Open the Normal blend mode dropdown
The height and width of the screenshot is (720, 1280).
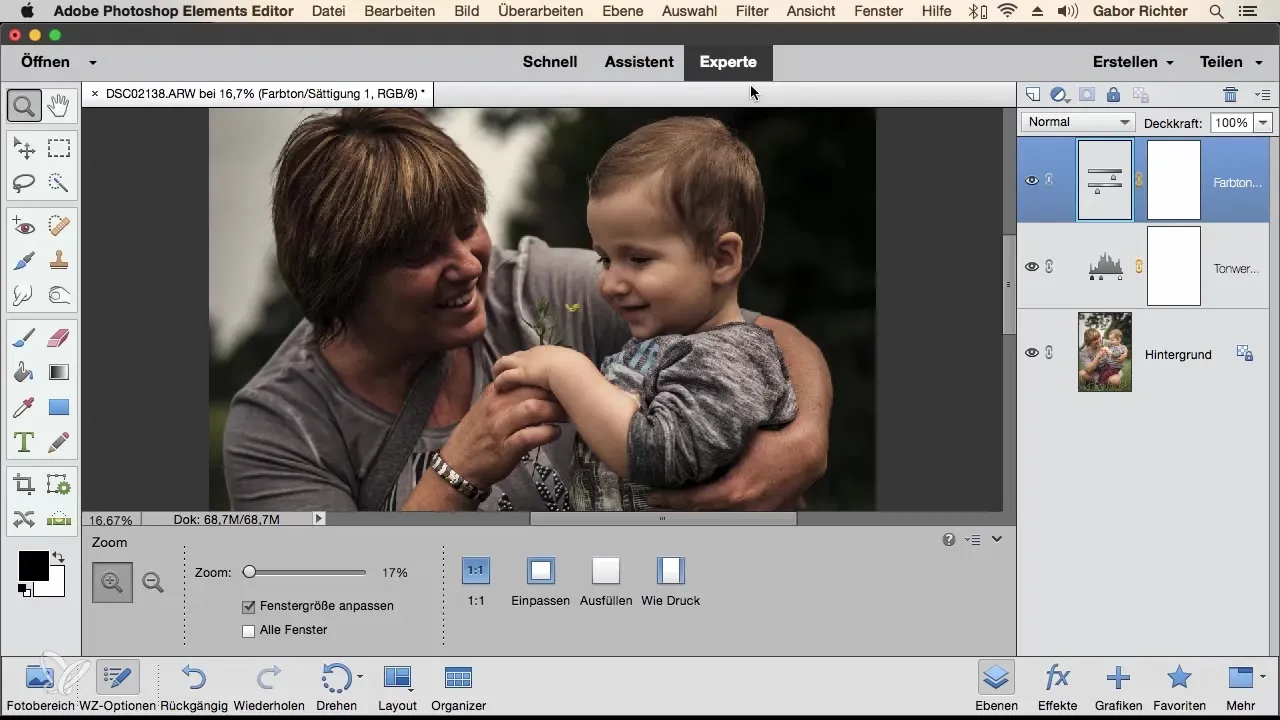(1077, 122)
